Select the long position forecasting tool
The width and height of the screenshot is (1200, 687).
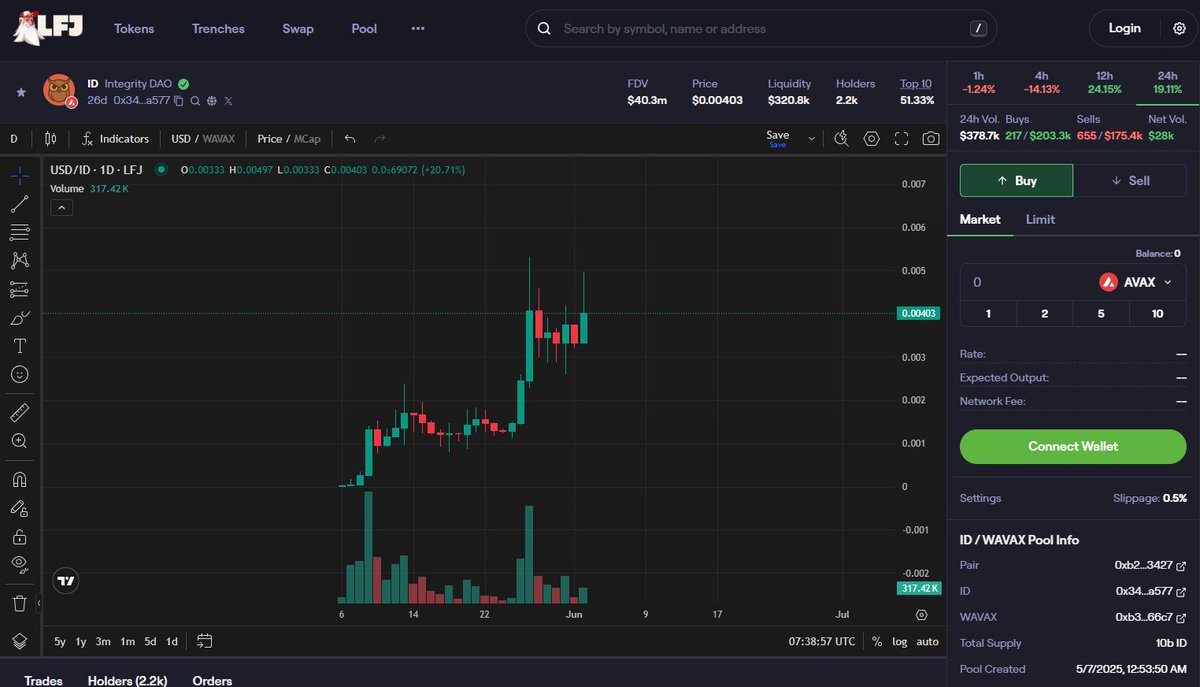(x=19, y=289)
